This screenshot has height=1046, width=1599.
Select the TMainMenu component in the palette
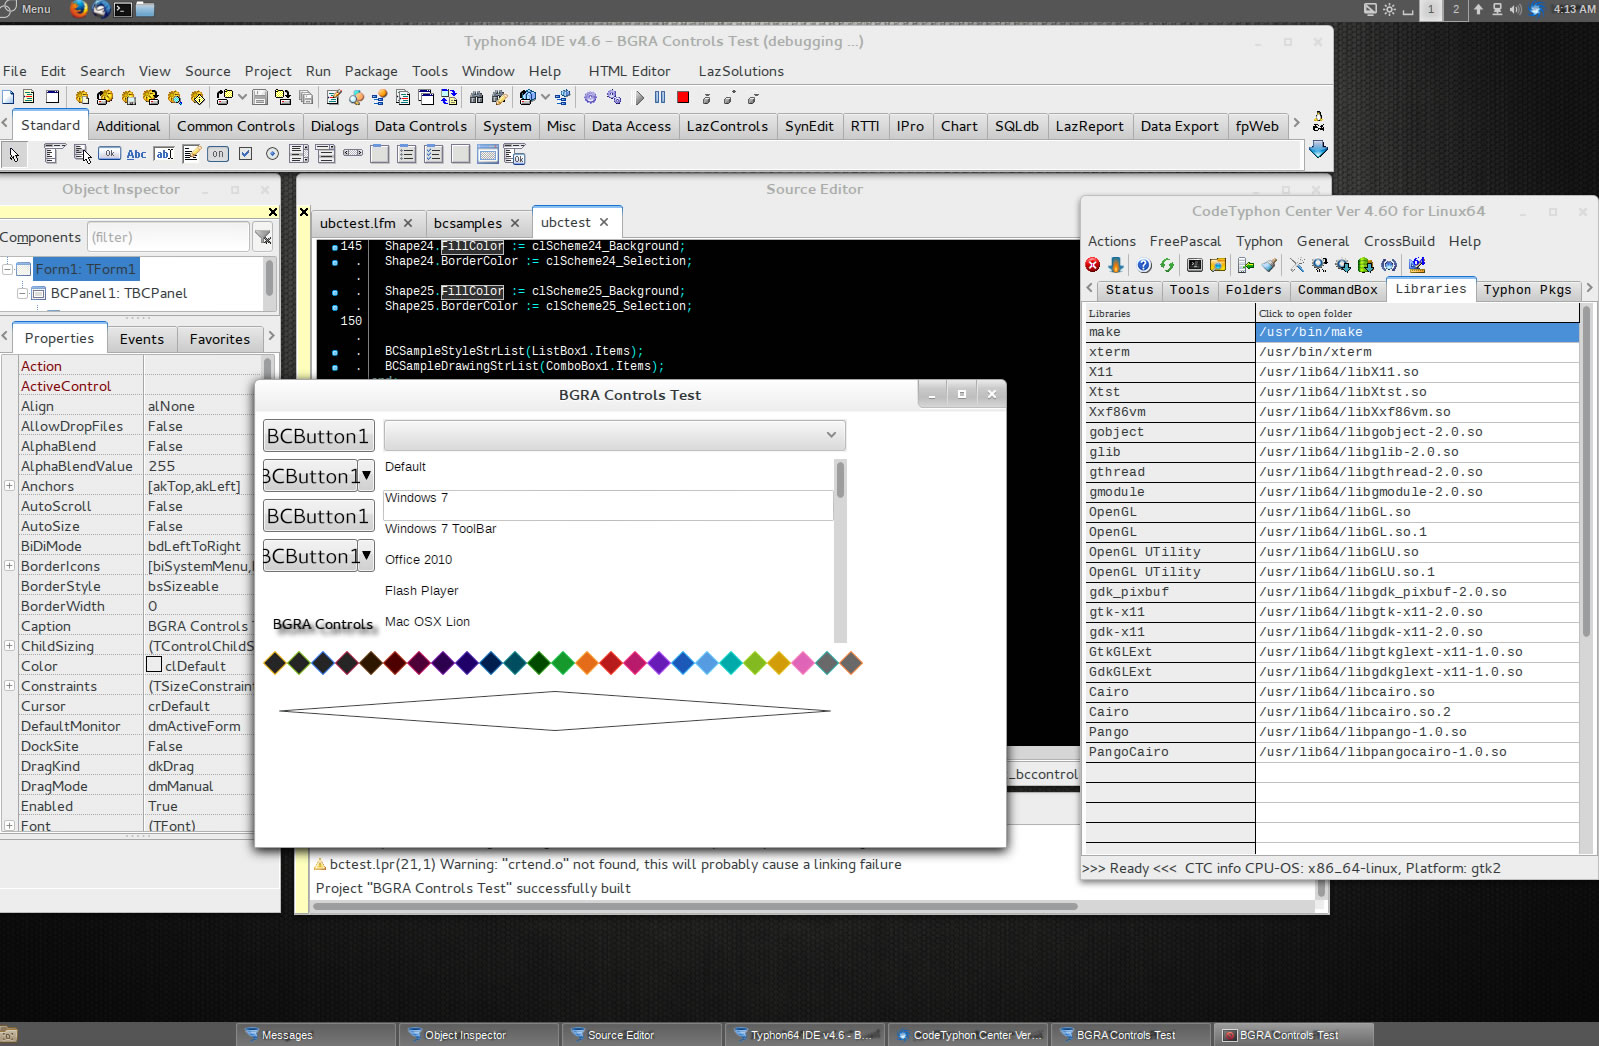coord(55,153)
